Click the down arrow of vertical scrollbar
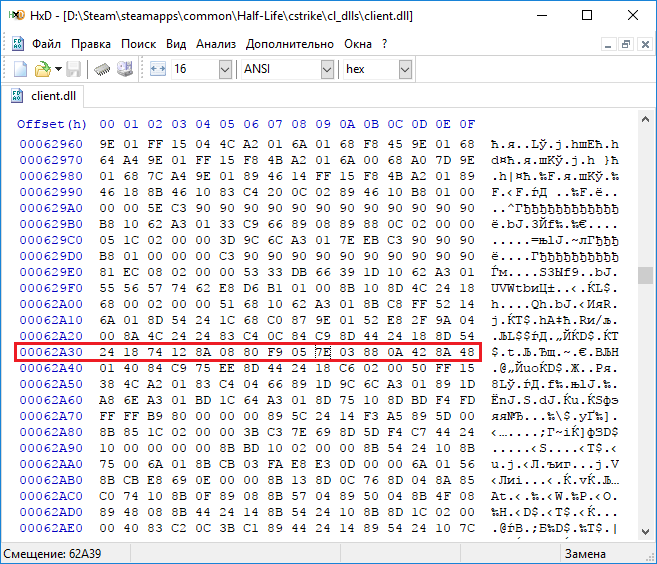 (x=645, y=531)
